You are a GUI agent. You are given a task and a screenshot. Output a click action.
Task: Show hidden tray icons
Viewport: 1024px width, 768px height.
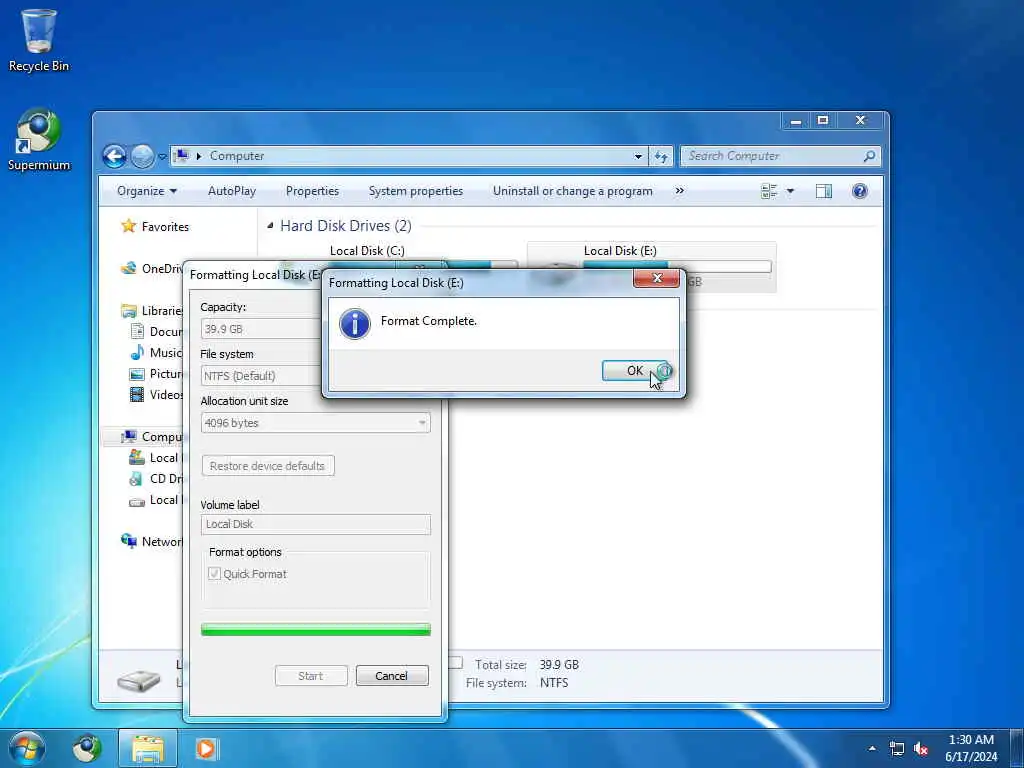click(872, 748)
